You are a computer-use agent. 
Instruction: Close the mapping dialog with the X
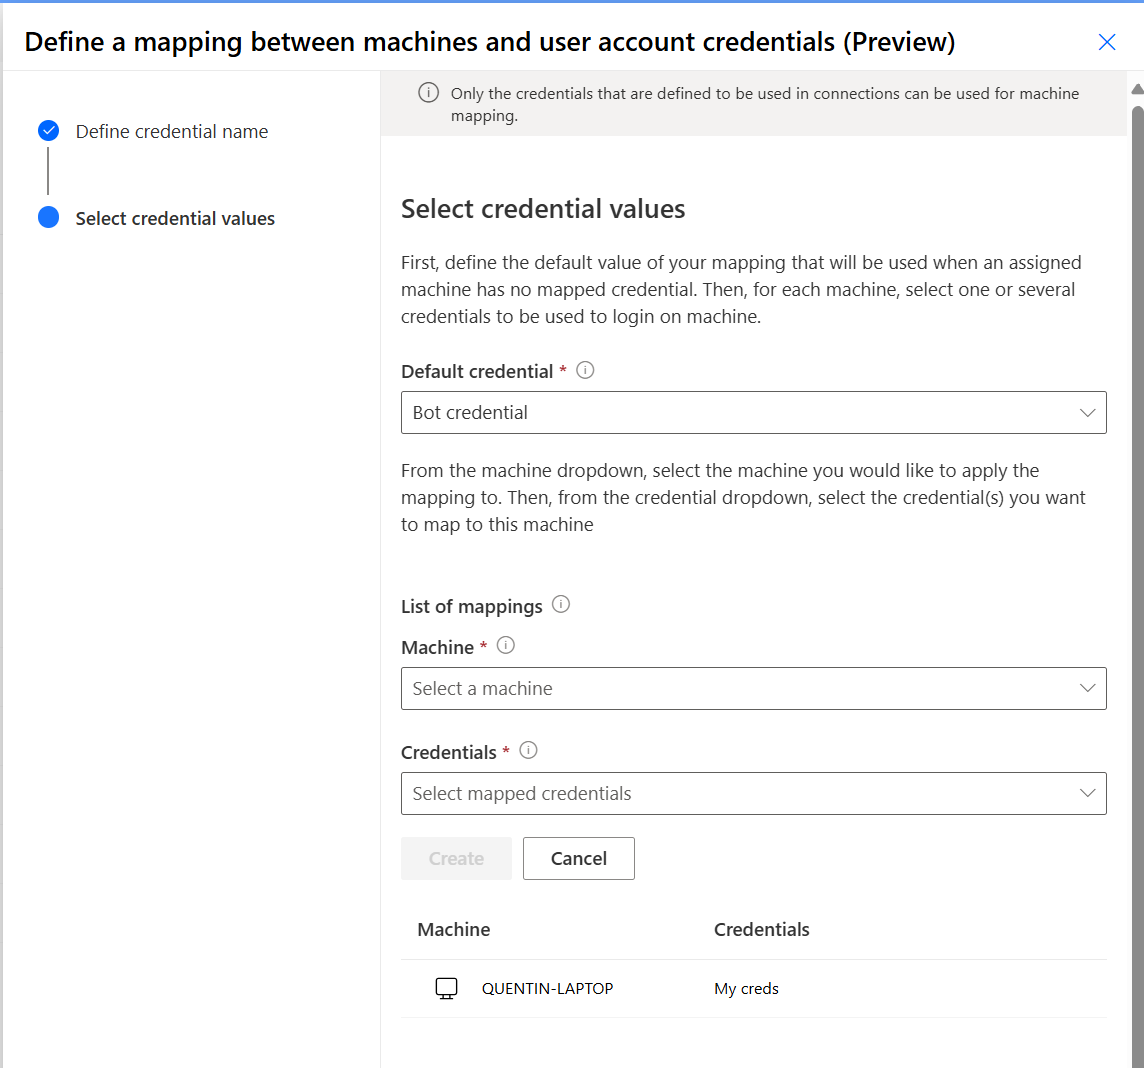pos(1107,42)
